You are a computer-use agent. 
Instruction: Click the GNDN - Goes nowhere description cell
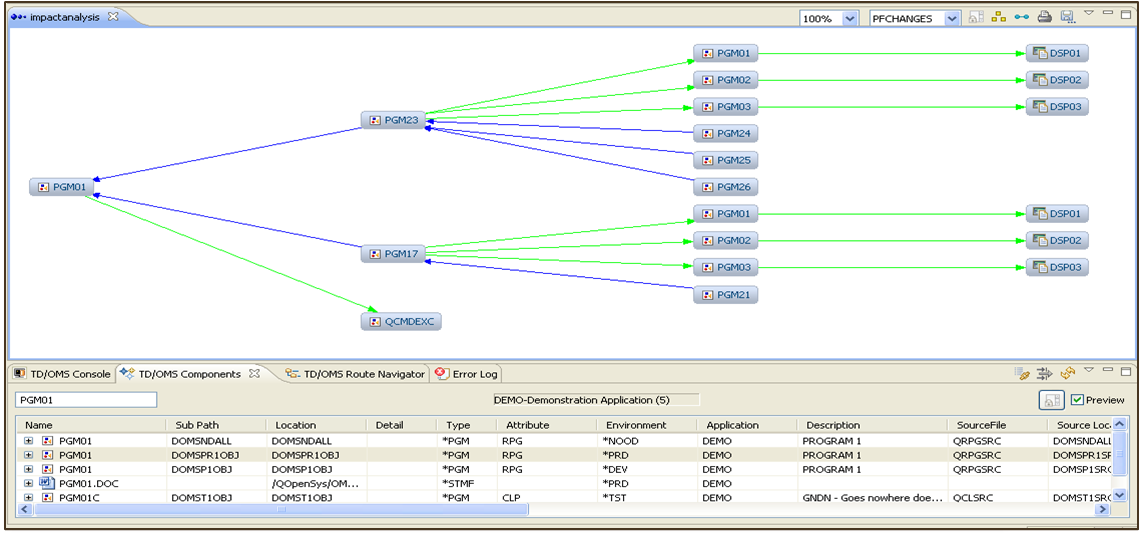[x=872, y=498]
